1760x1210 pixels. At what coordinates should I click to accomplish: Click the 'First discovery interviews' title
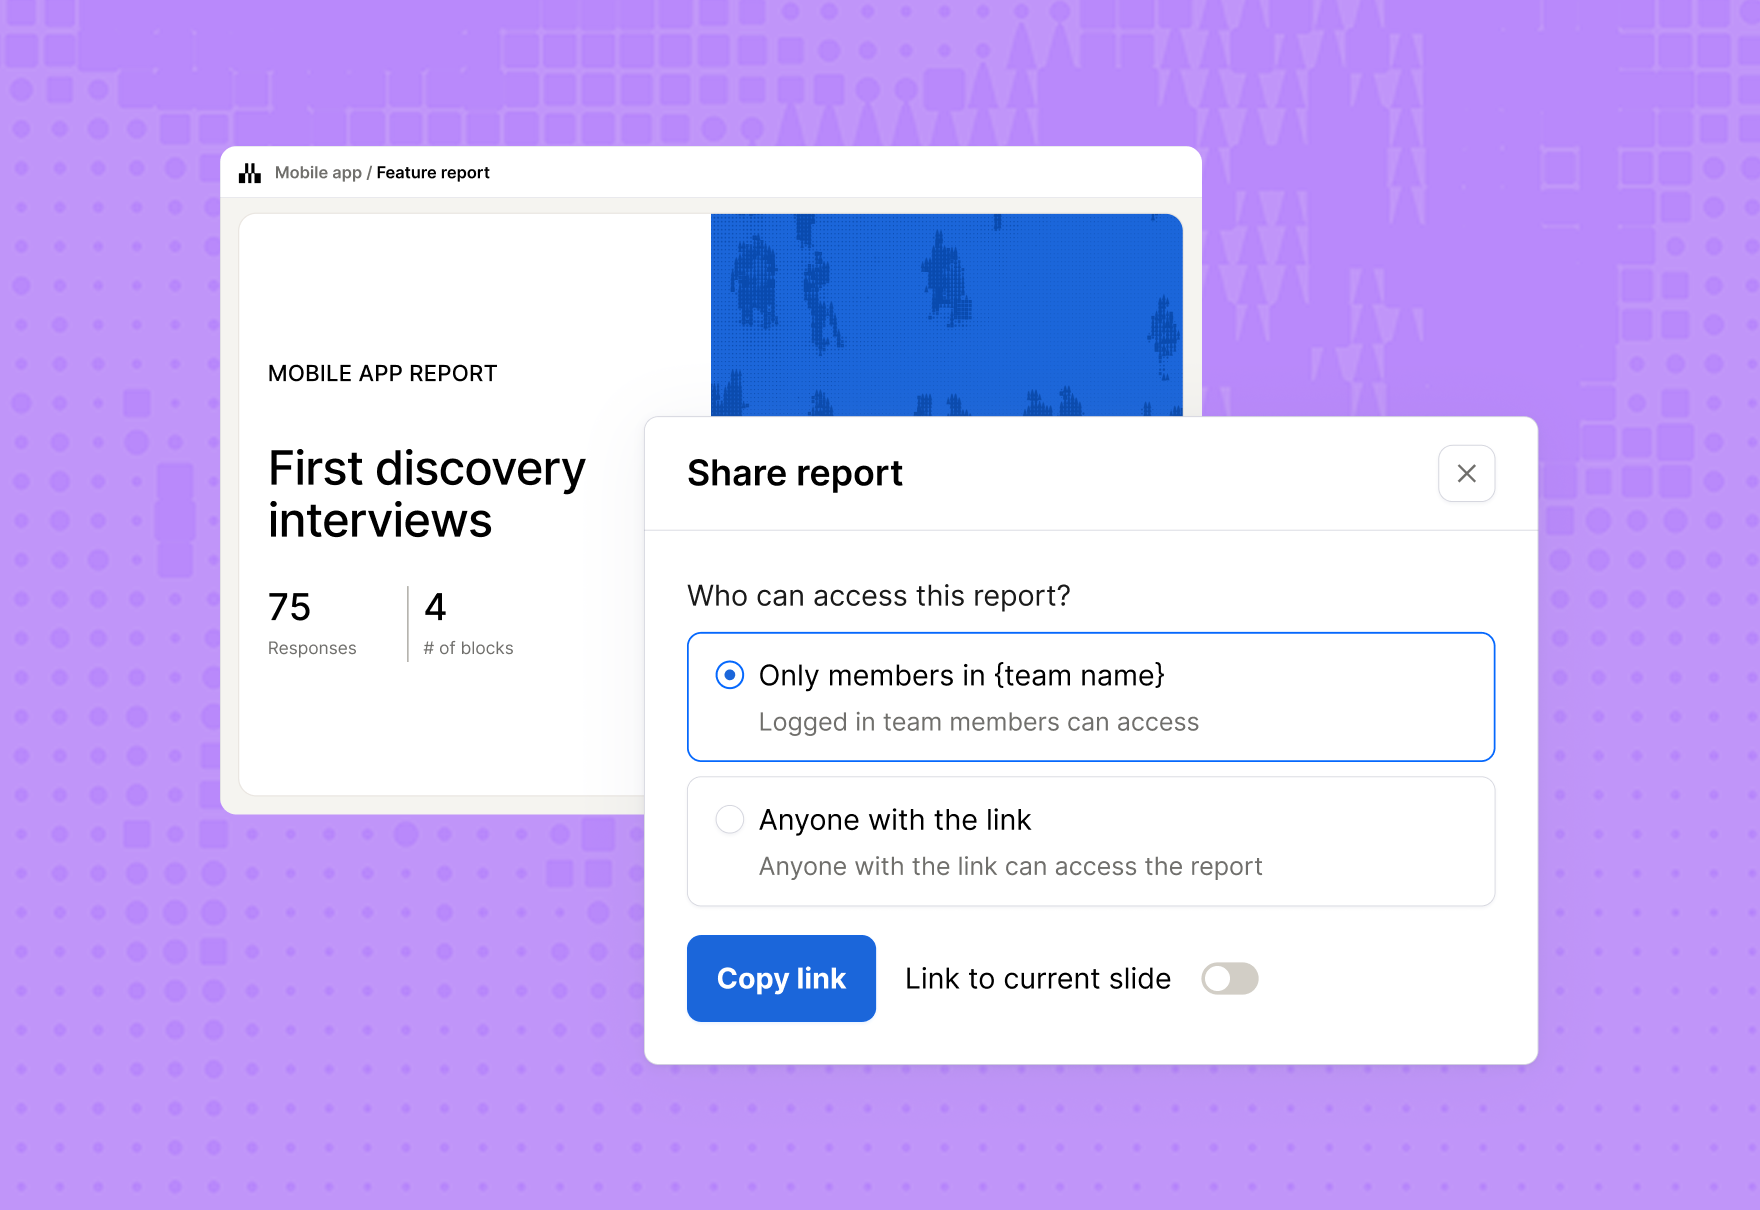427,494
